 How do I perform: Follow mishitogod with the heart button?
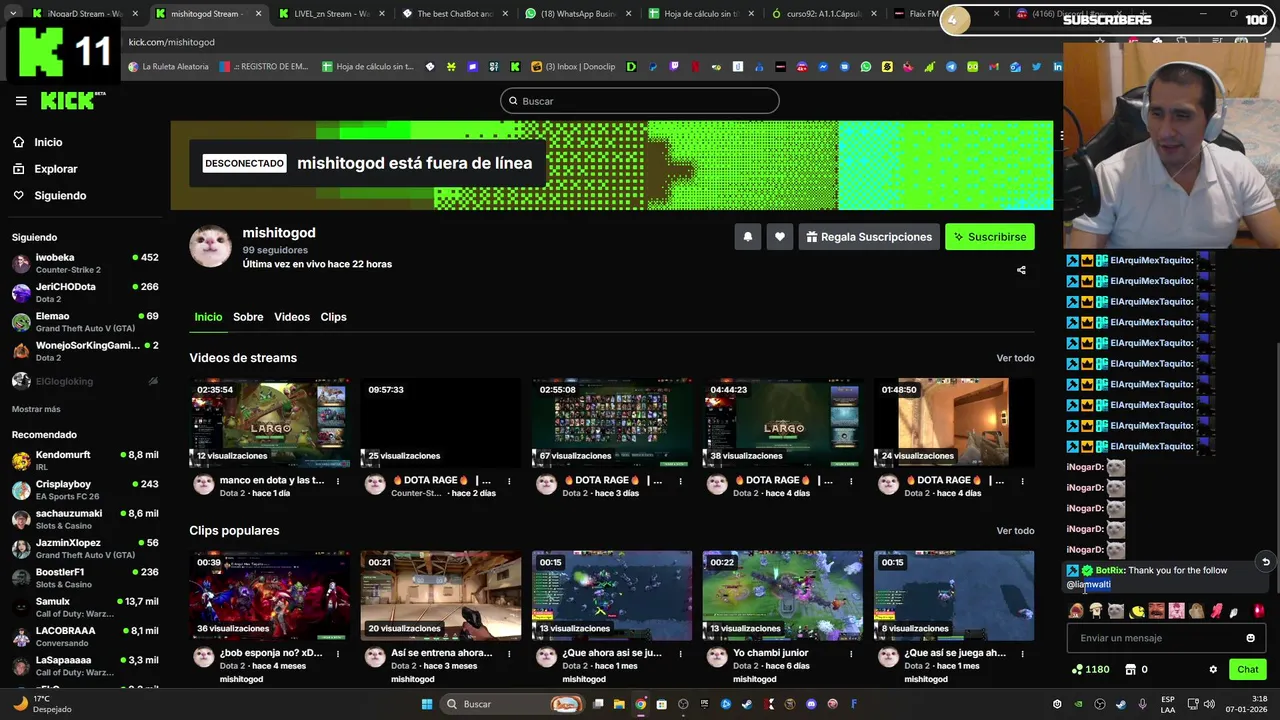(780, 237)
